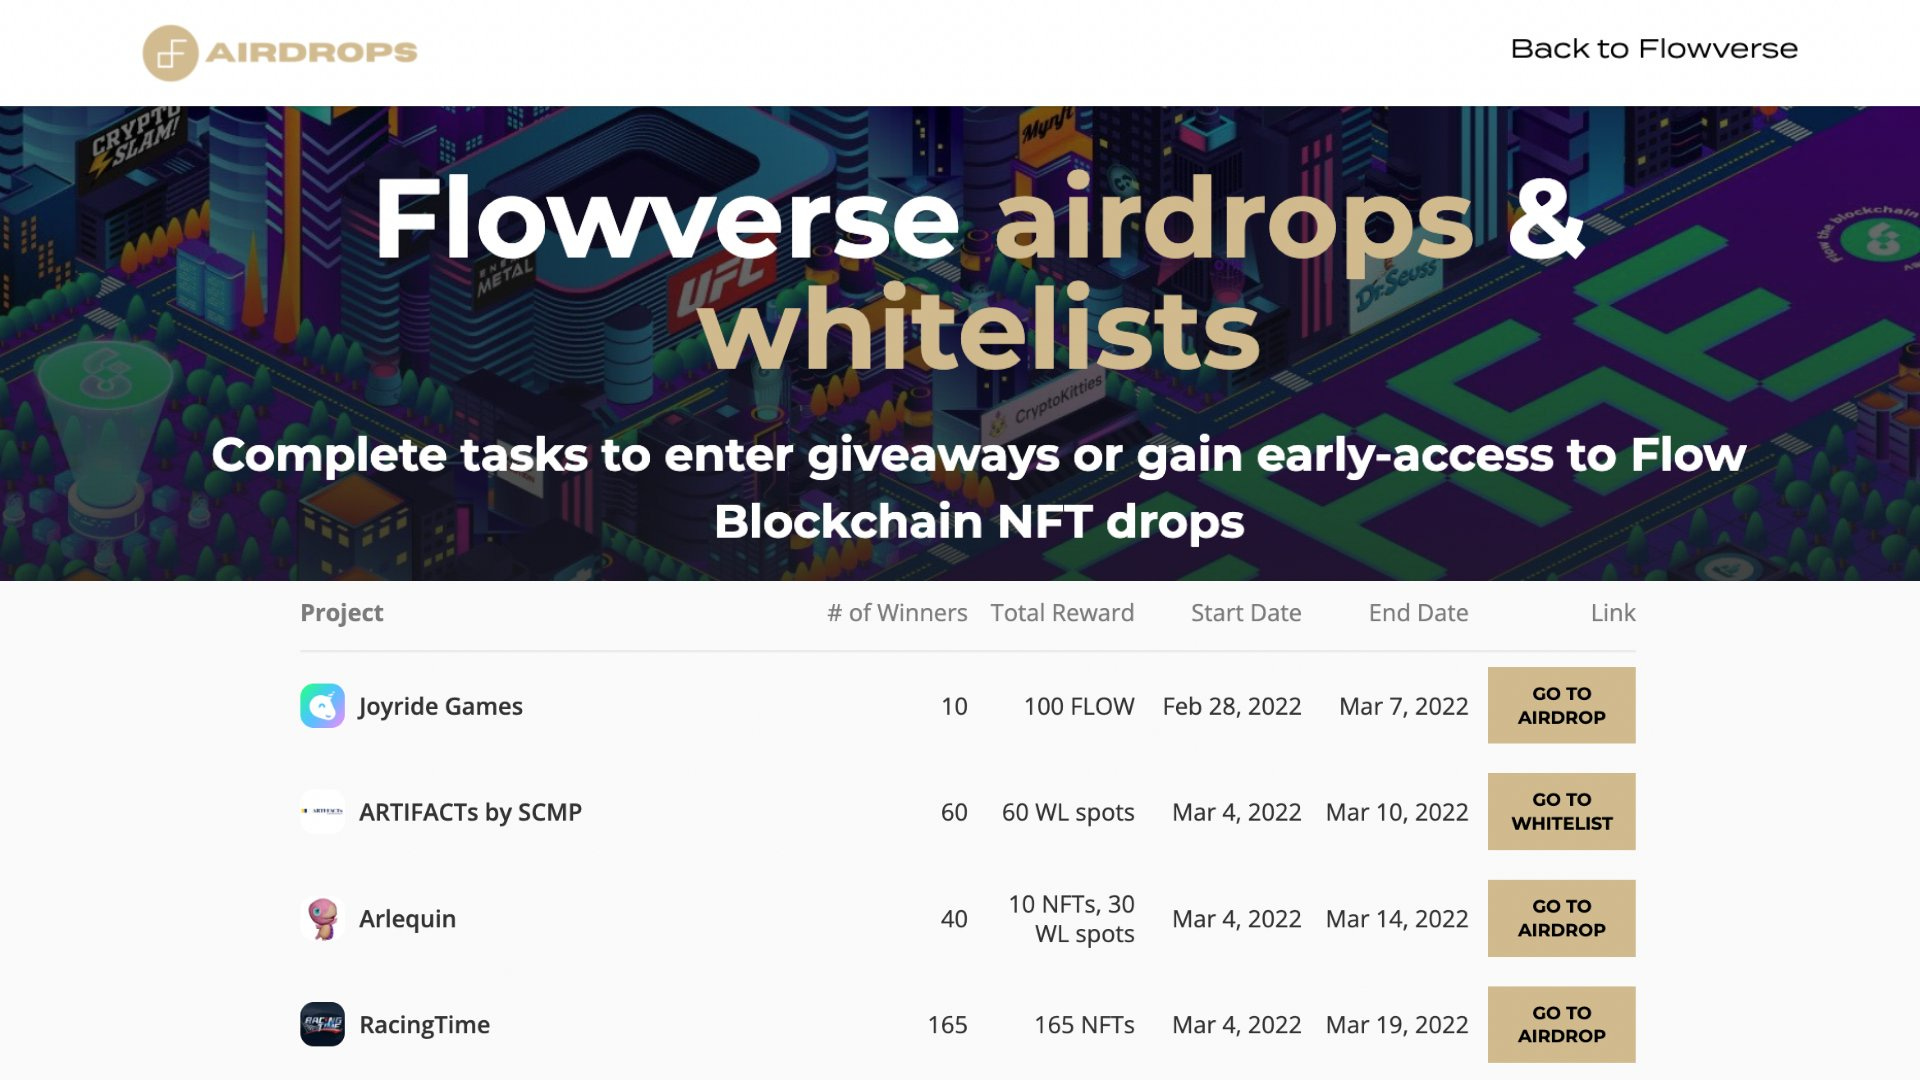Select the RacingTime project name

(423, 1024)
